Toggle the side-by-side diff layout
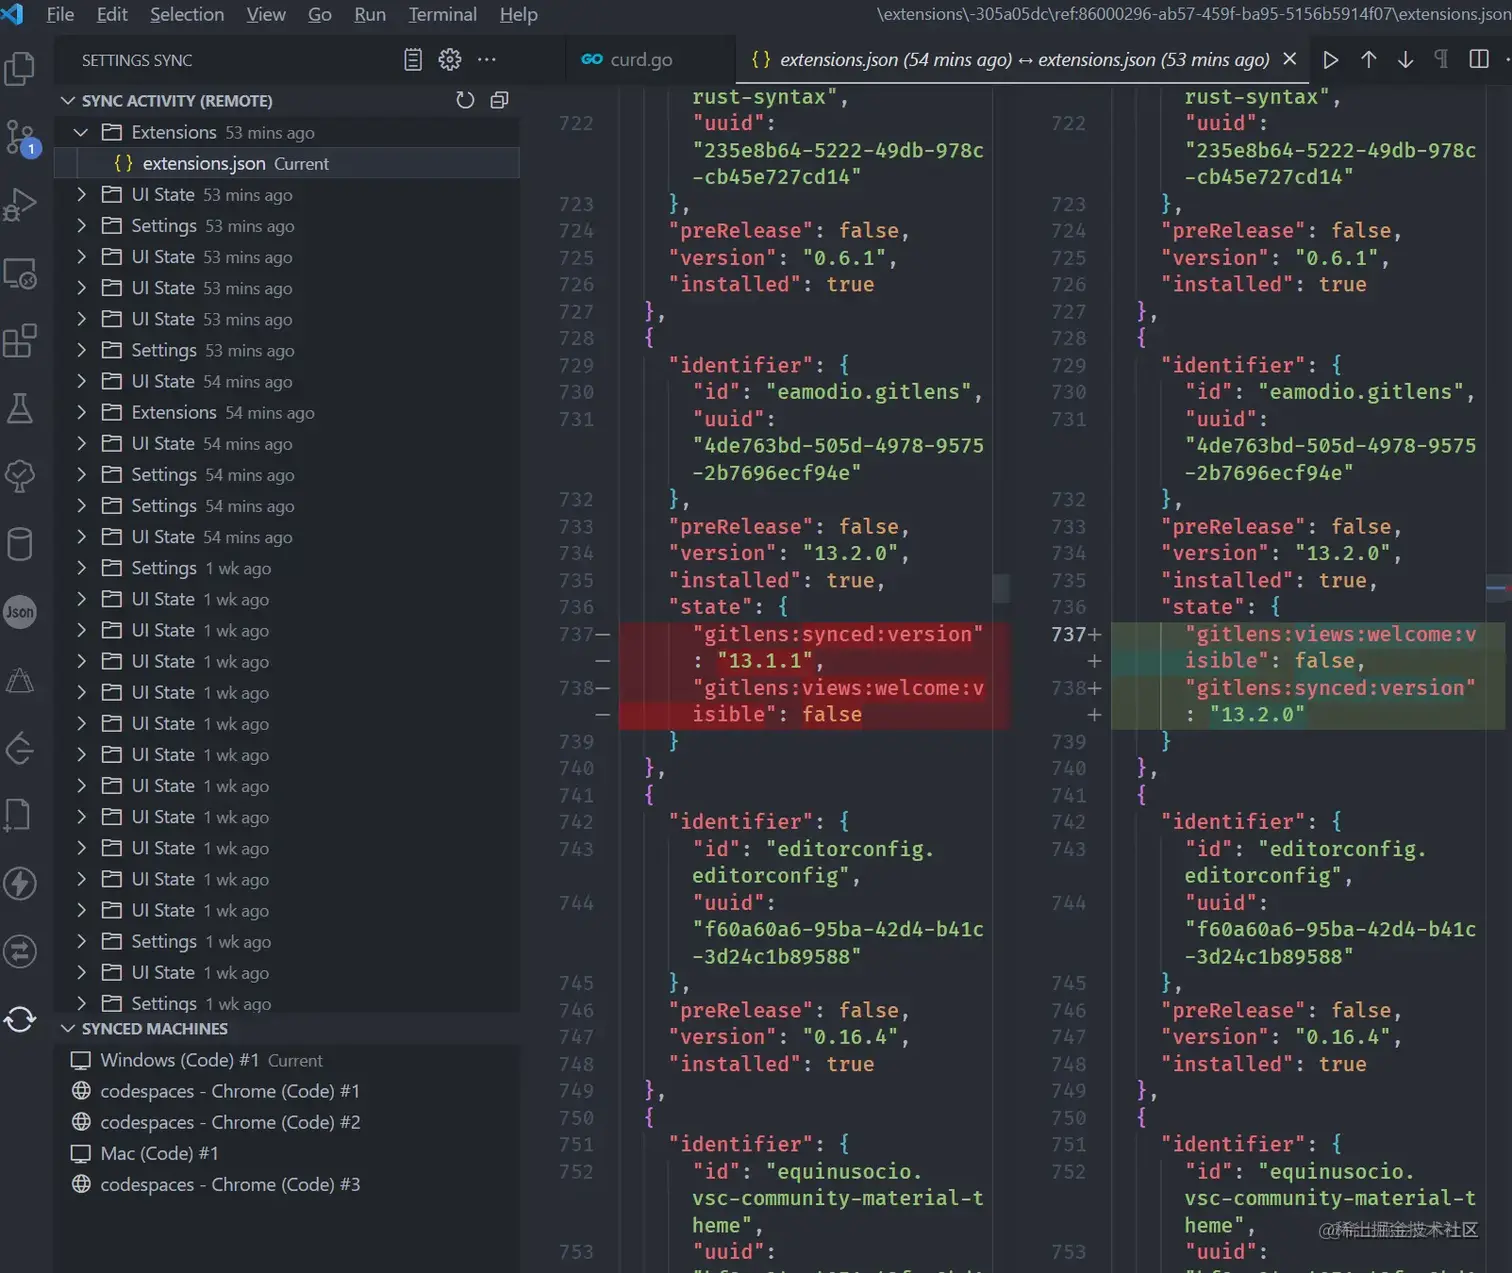The width and height of the screenshot is (1512, 1273). [1479, 60]
